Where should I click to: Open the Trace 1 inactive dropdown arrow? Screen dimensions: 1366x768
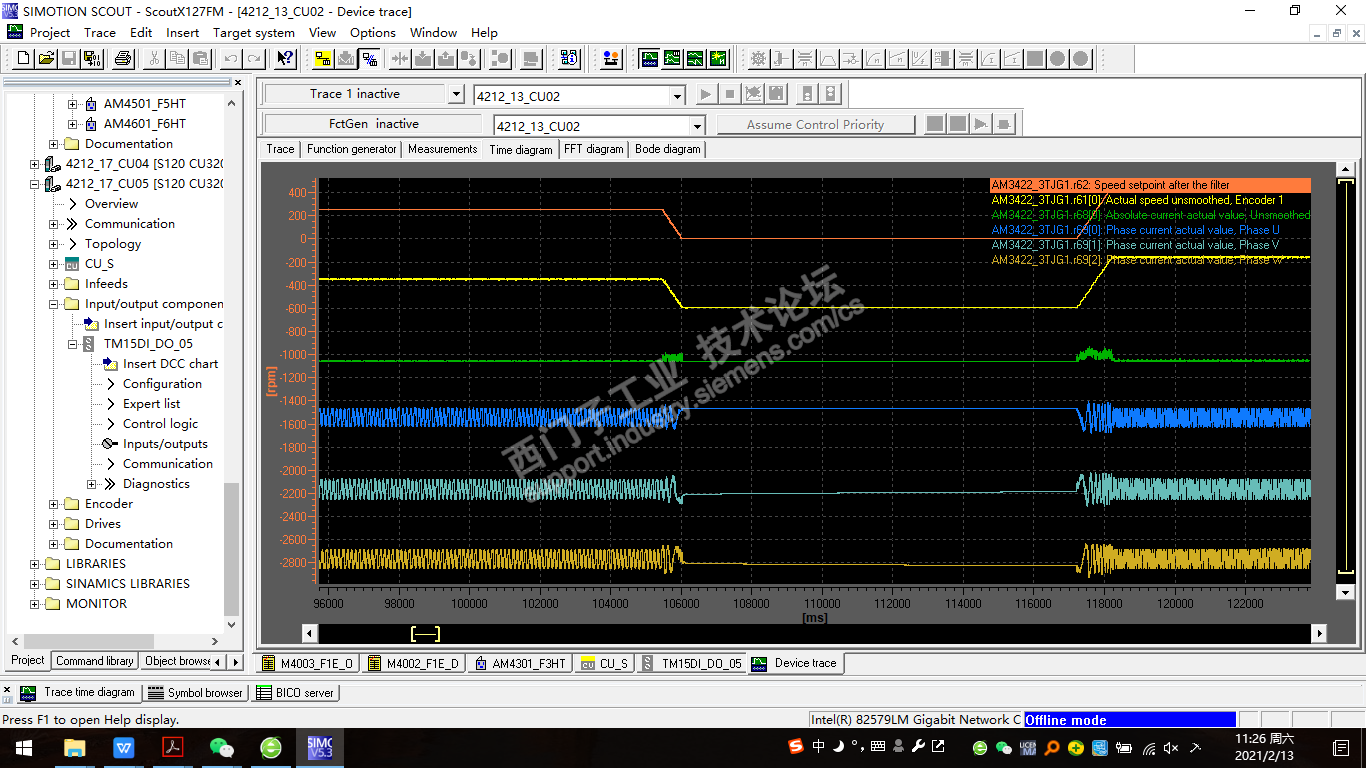pyautogui.click(x=456, y=94)
